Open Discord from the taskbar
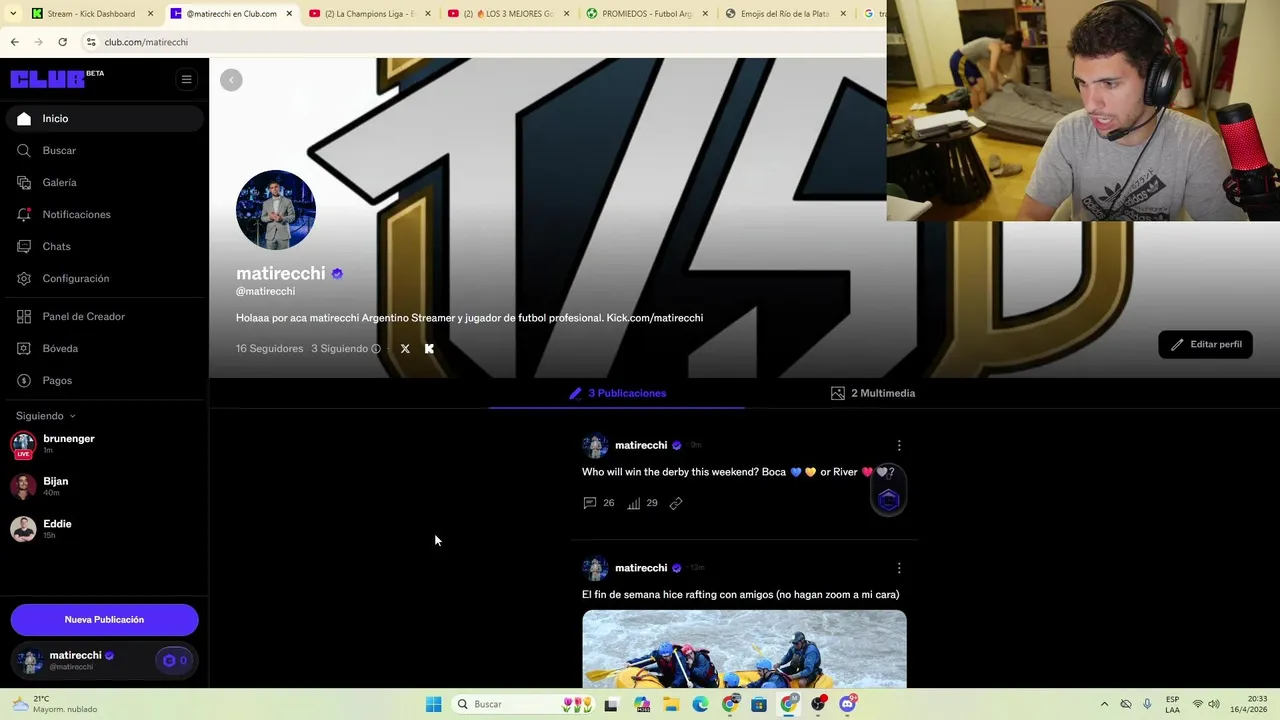The width and height of the screenshot is (1280, 720). [x=848, y=704]
